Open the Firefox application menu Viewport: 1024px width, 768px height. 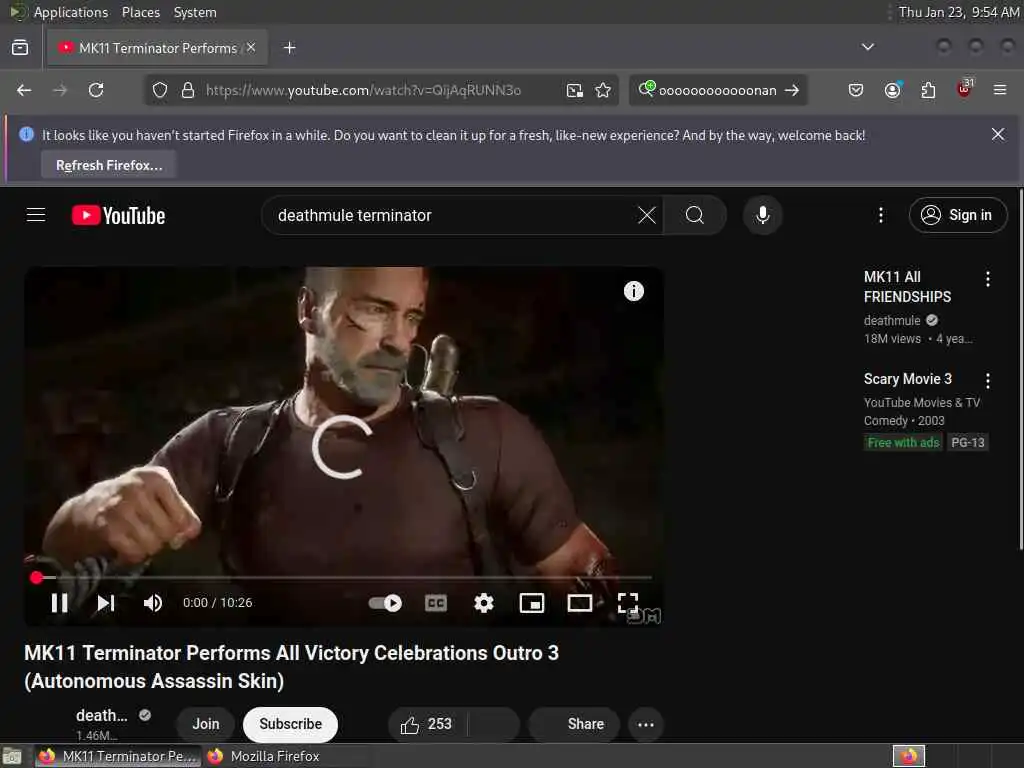(1000, 90)
